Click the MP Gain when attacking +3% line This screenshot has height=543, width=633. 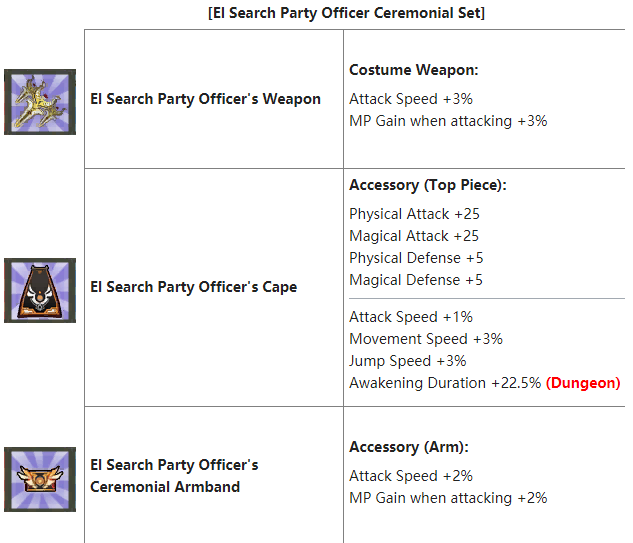[x=448, y=121]
